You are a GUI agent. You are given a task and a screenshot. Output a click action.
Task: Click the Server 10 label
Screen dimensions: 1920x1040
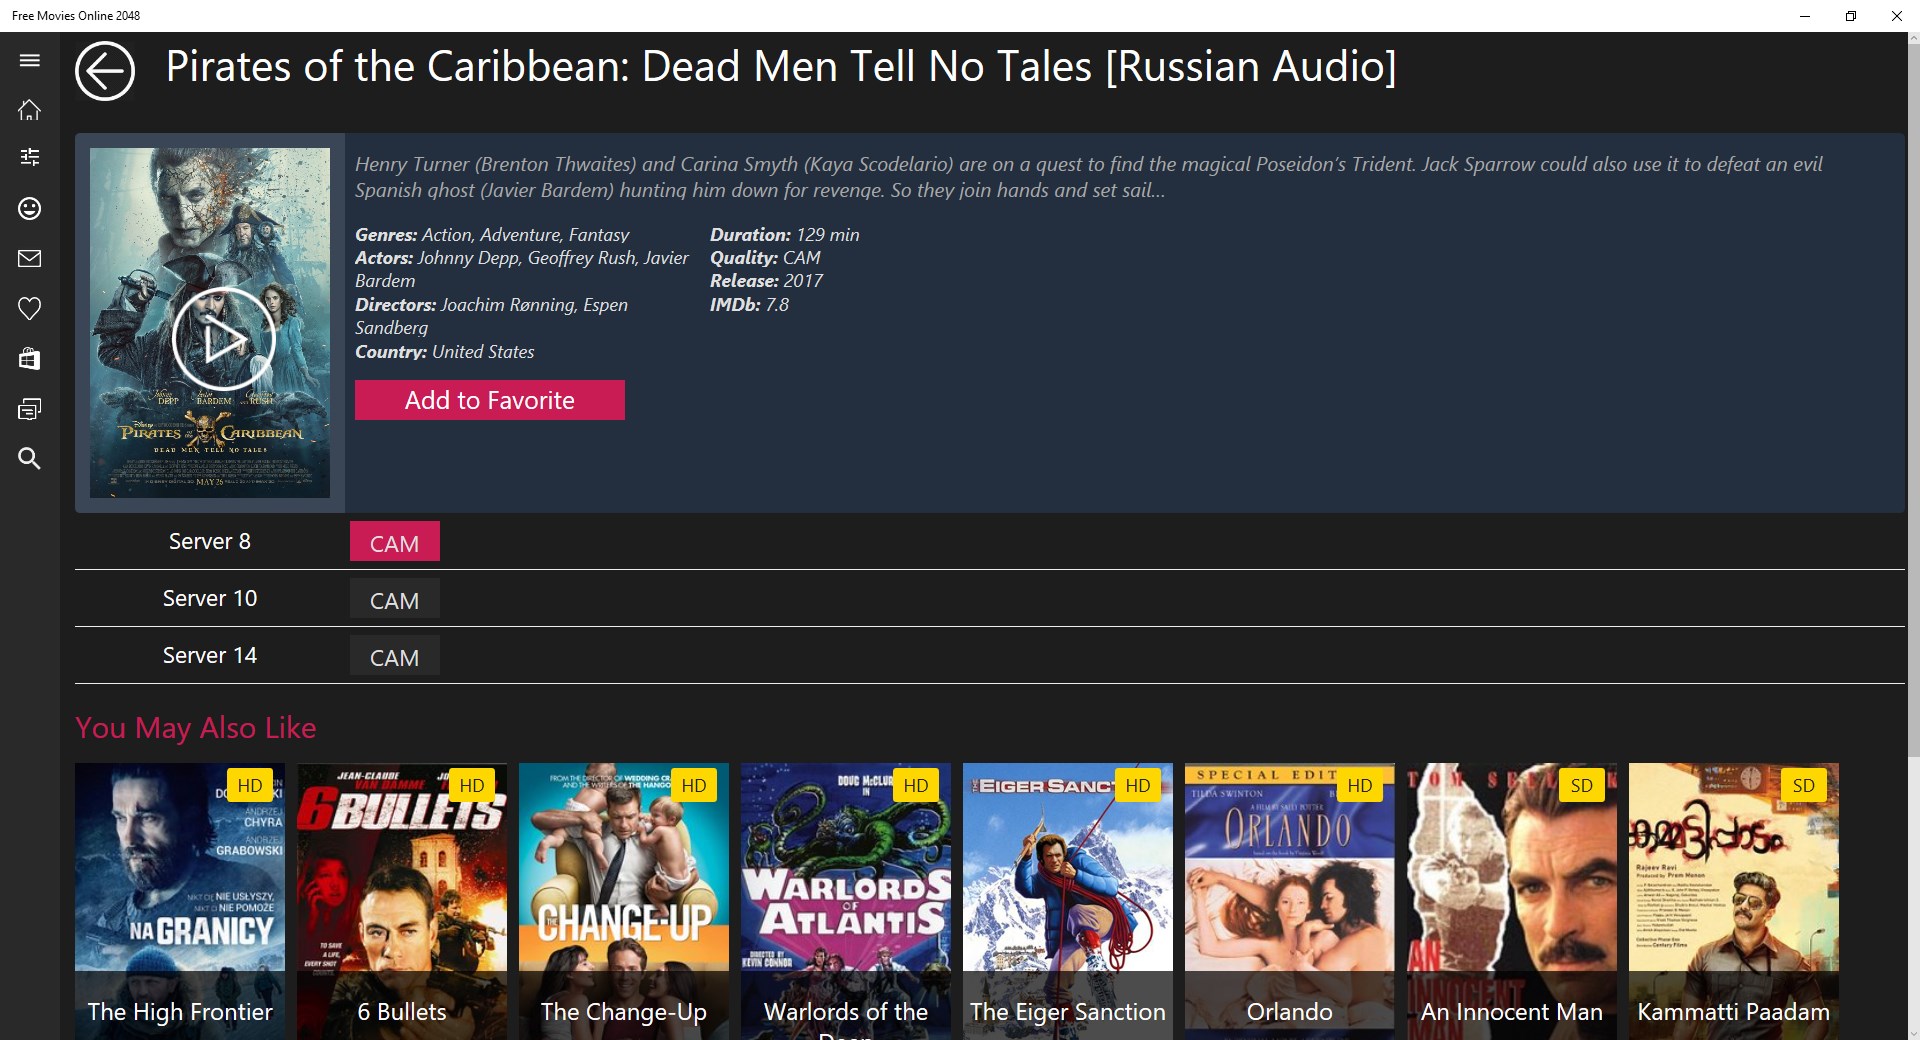(210, 598)
